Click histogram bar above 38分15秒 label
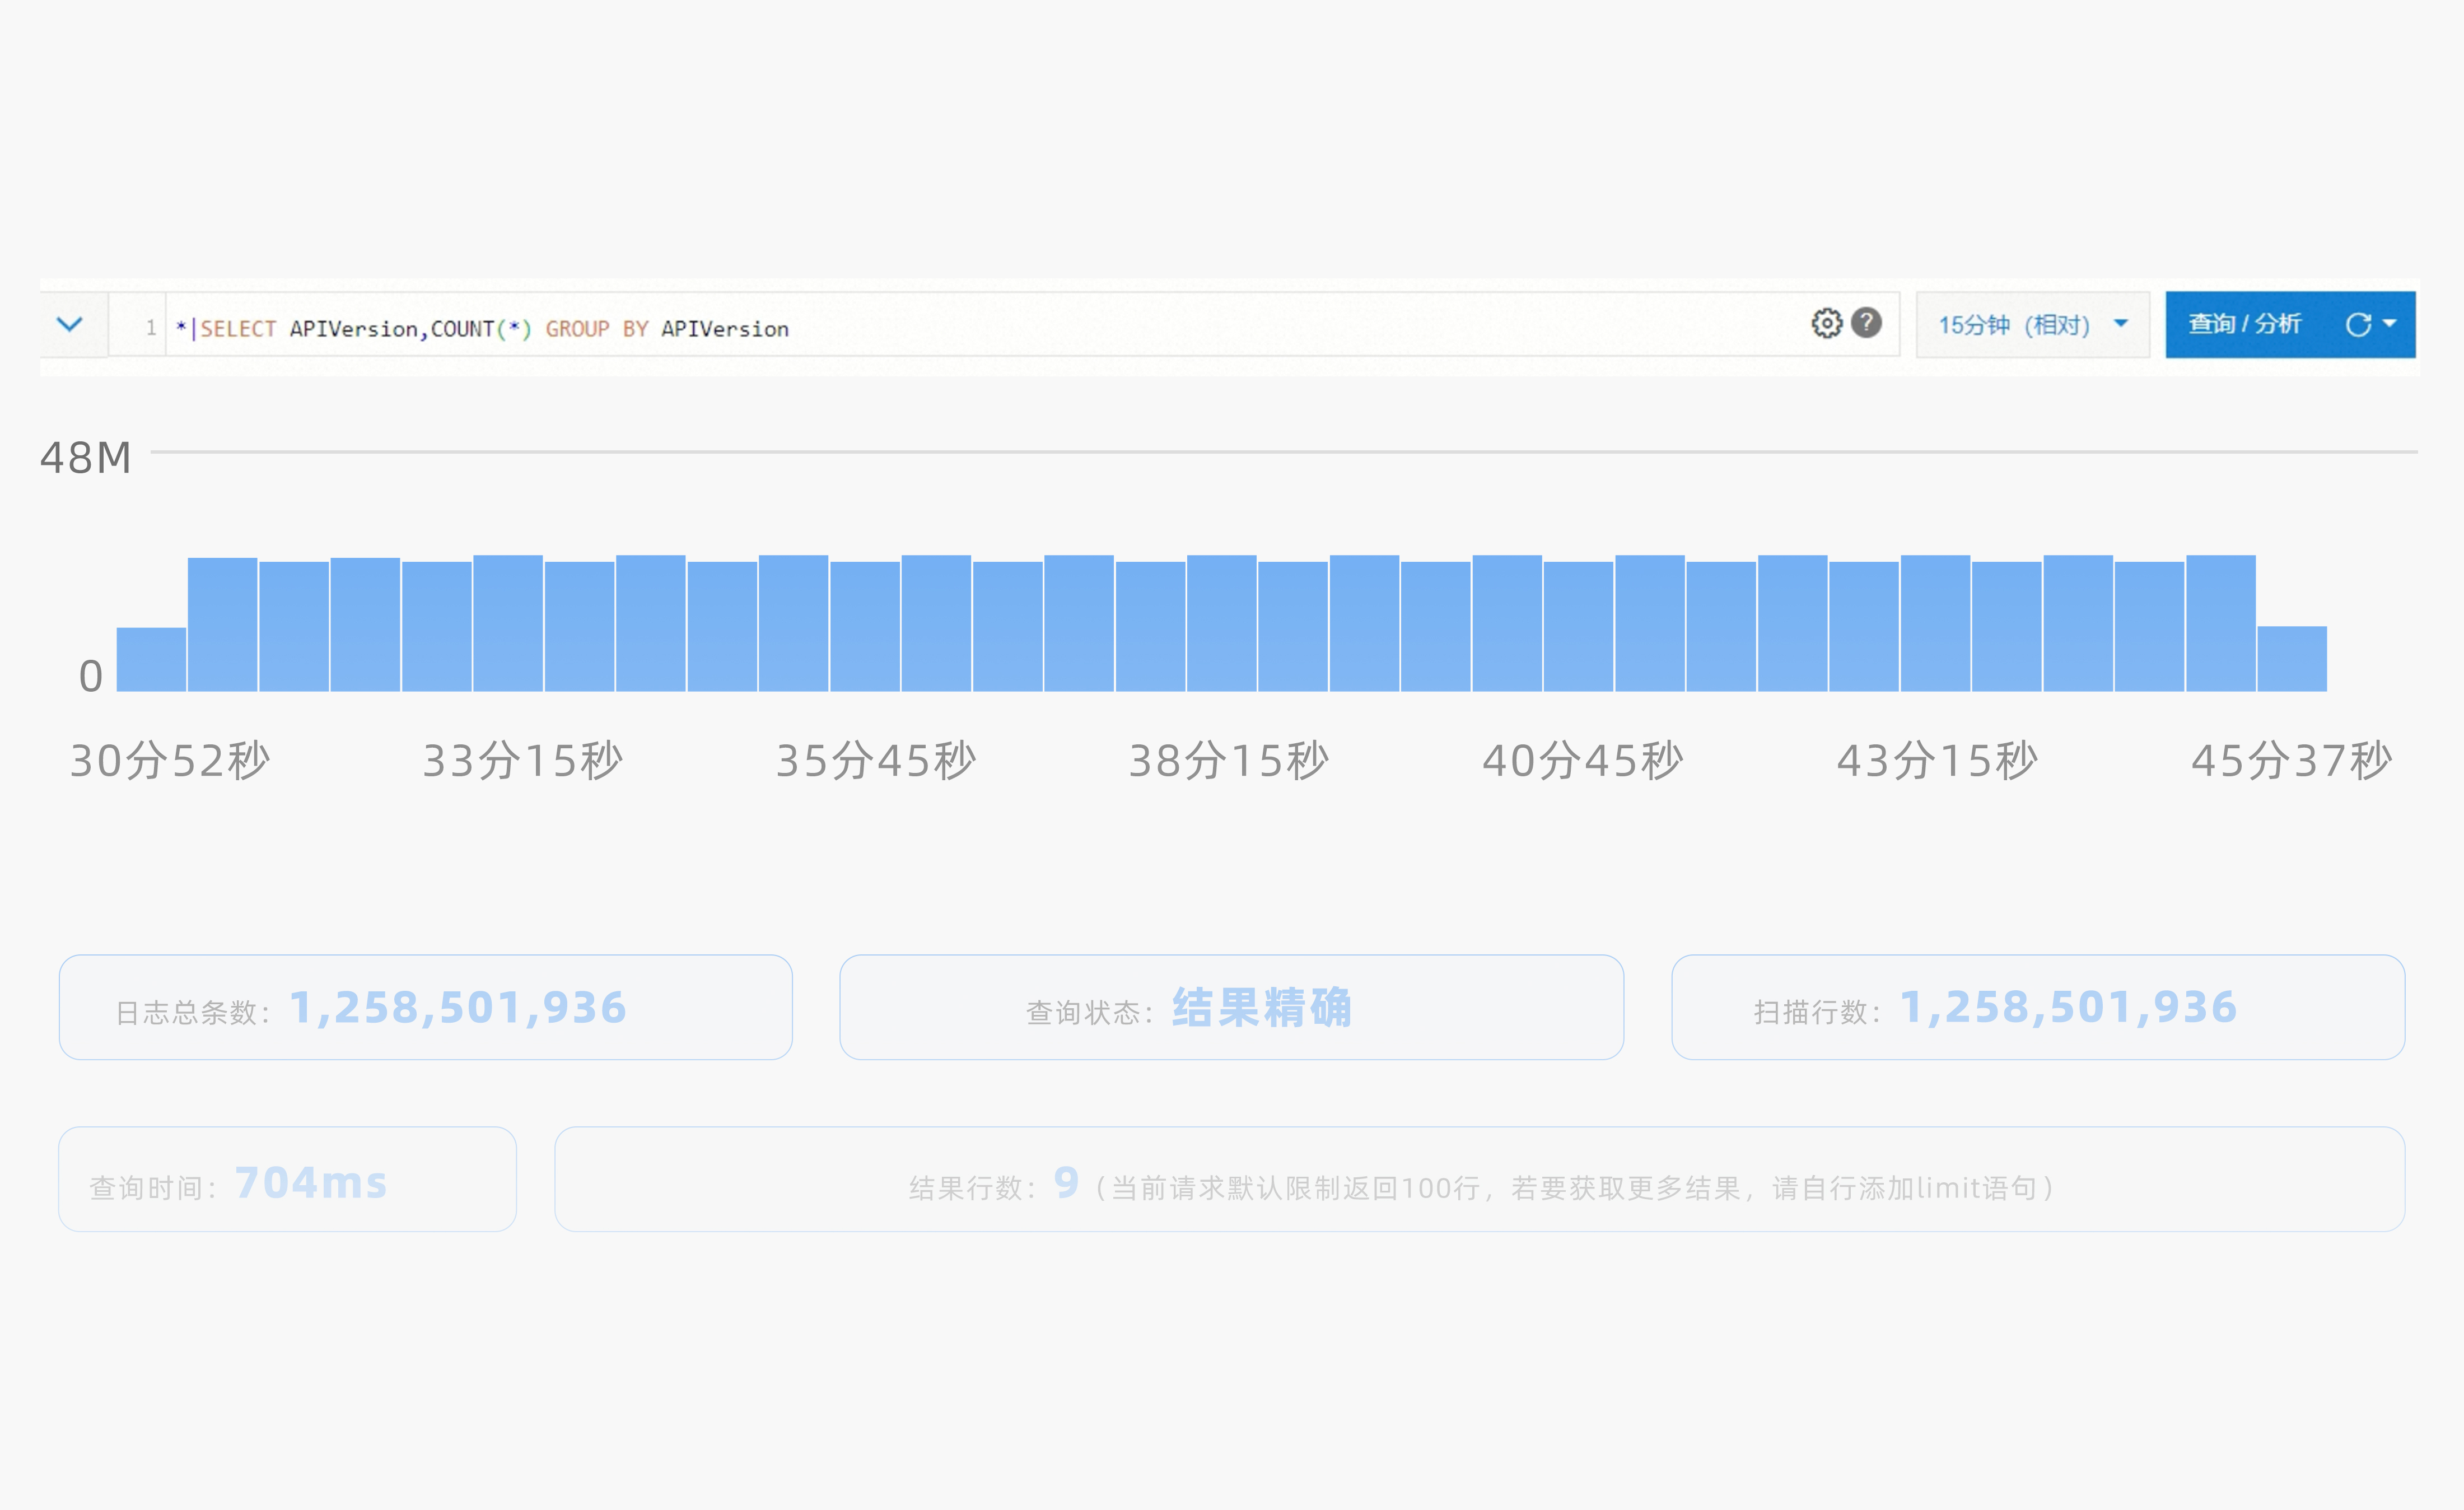 point(1221,622)
